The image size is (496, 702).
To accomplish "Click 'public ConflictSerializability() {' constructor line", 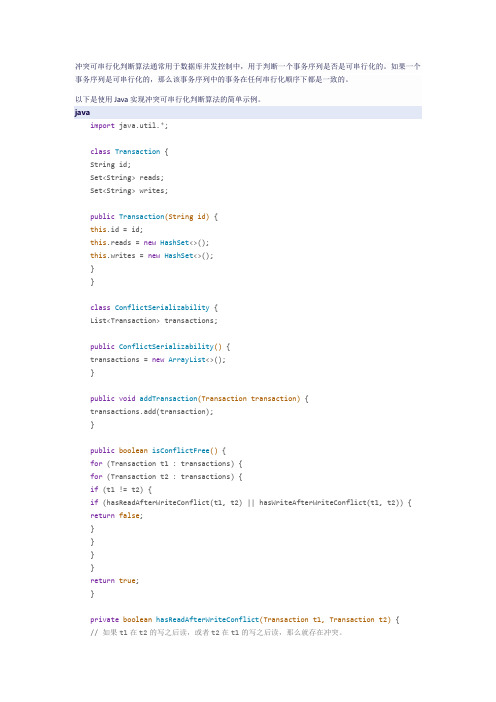I will pyautogui.click(x=160, y=347).
